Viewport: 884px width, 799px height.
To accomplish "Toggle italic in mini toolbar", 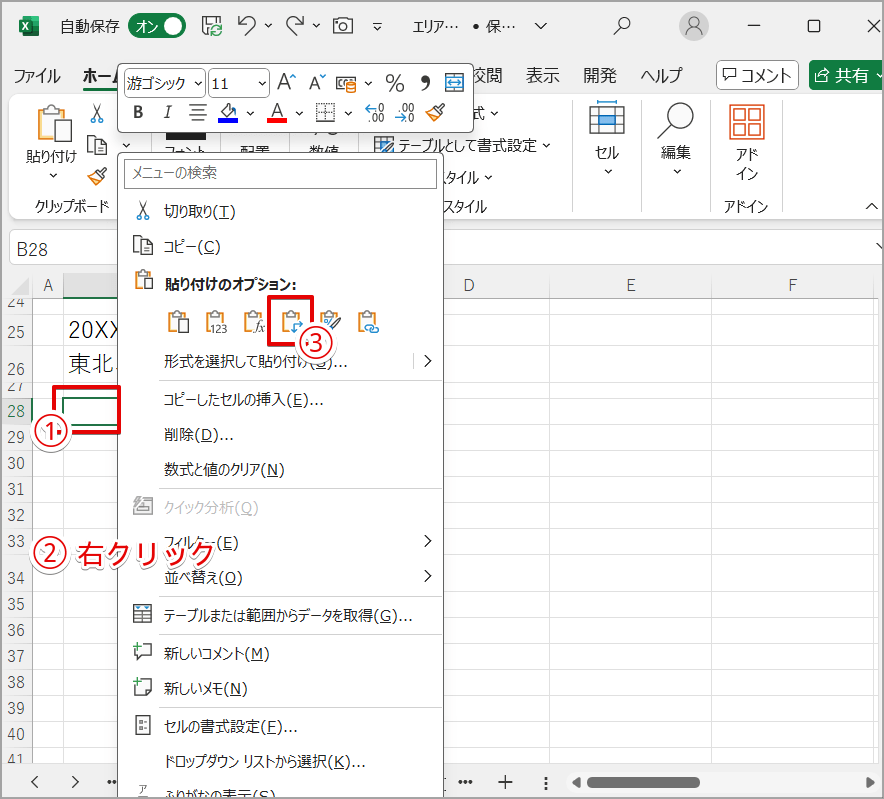I will (x=167, y=112).
